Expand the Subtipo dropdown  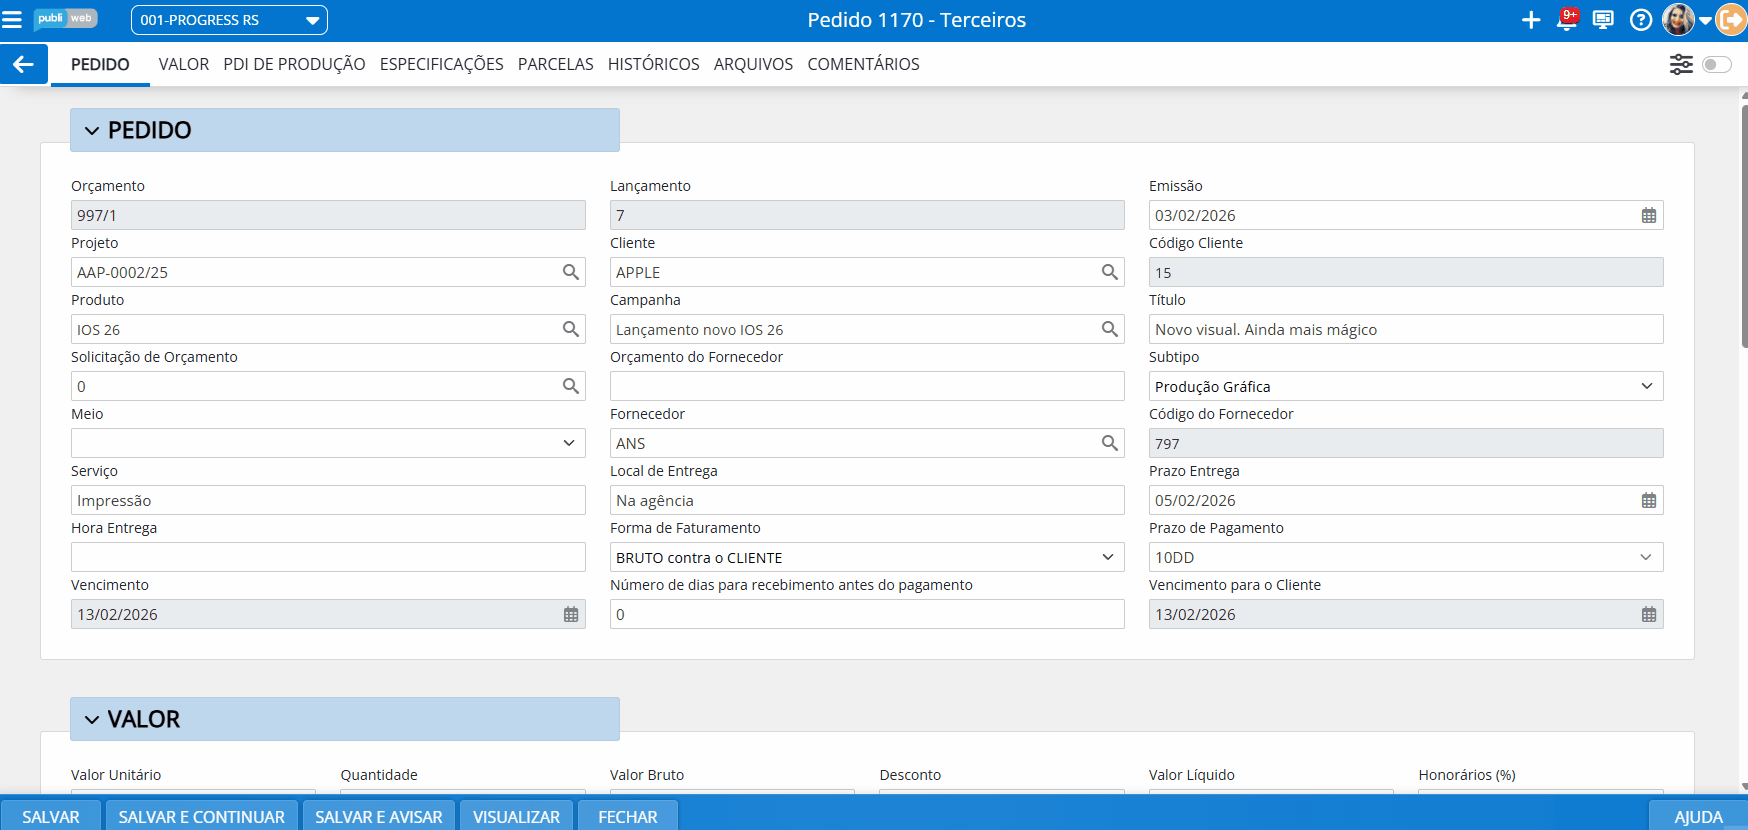point(1646,386)
